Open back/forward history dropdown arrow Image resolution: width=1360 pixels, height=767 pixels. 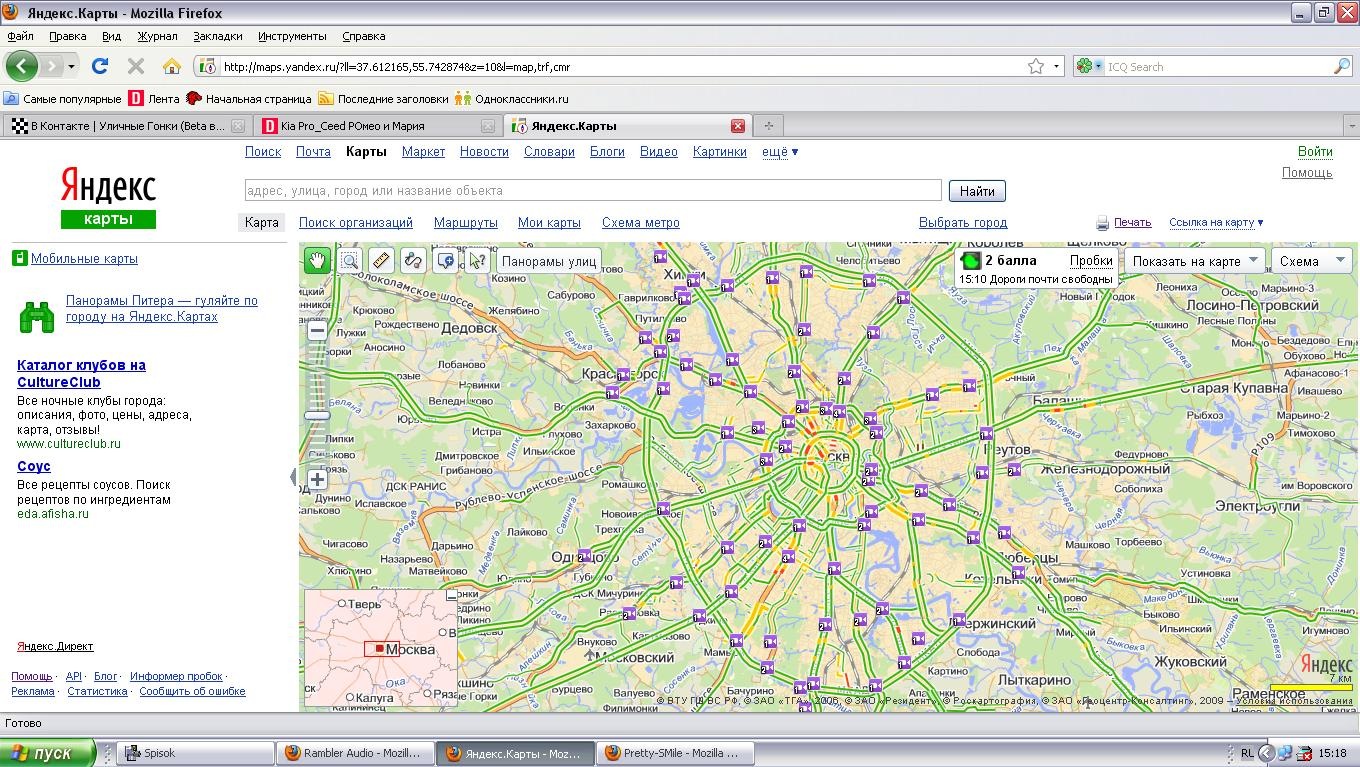pyautogui.click(x=71, y=67)
